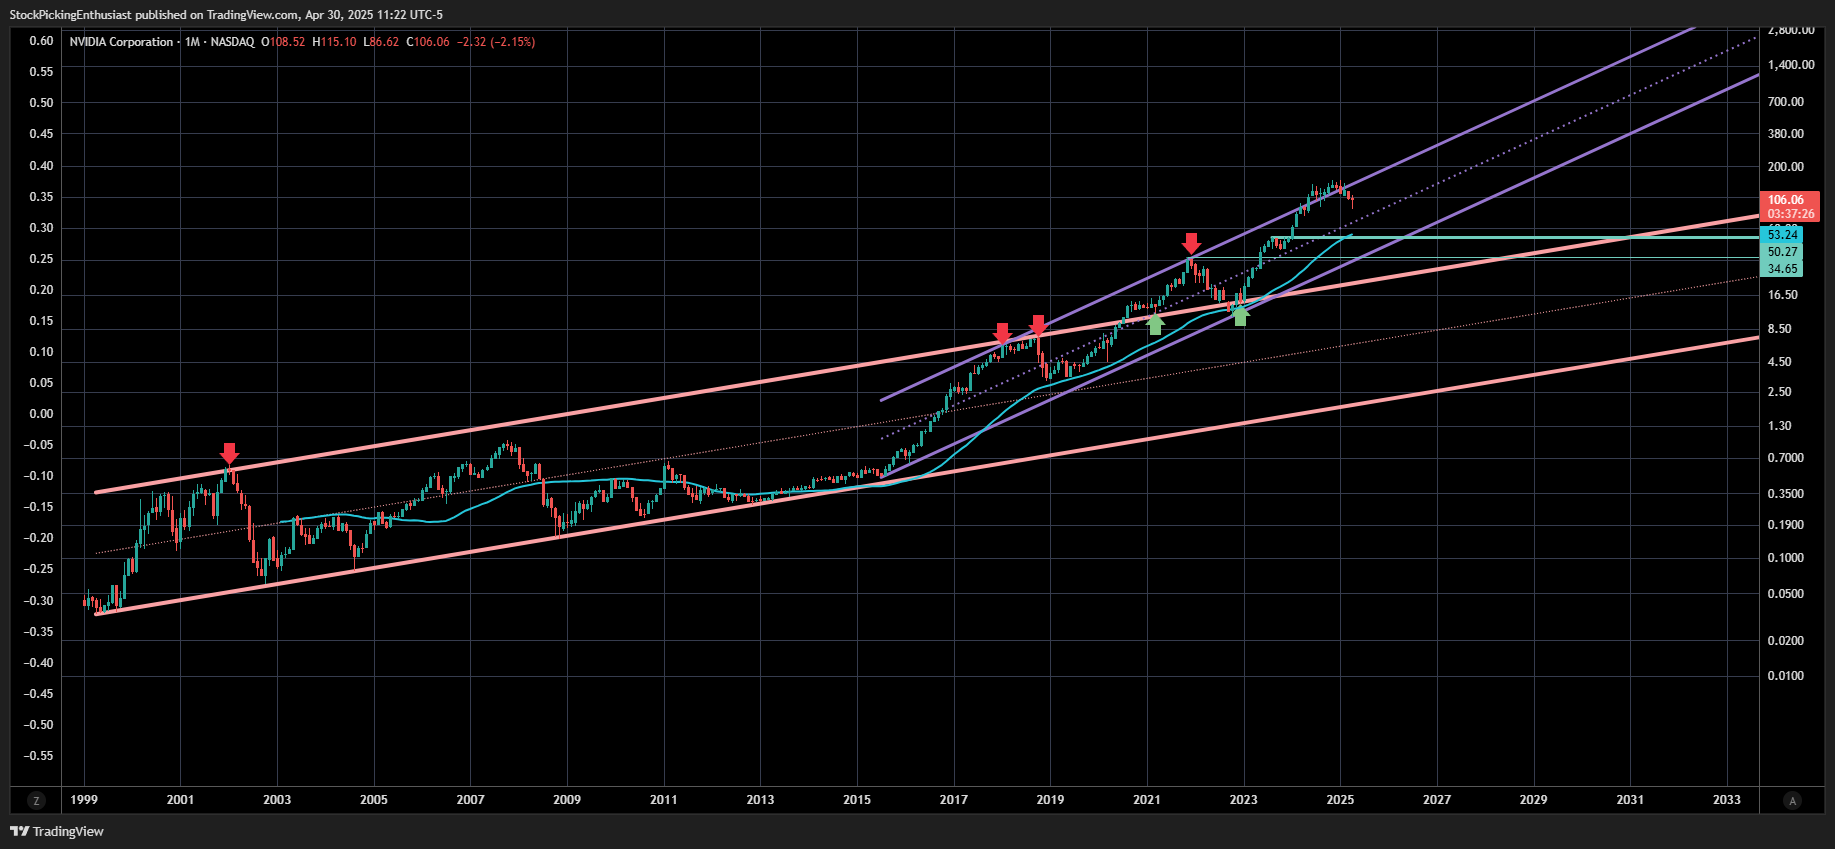Click the 2025 label on the time axis
1835x849 pixels.
tap(1340, 800)
